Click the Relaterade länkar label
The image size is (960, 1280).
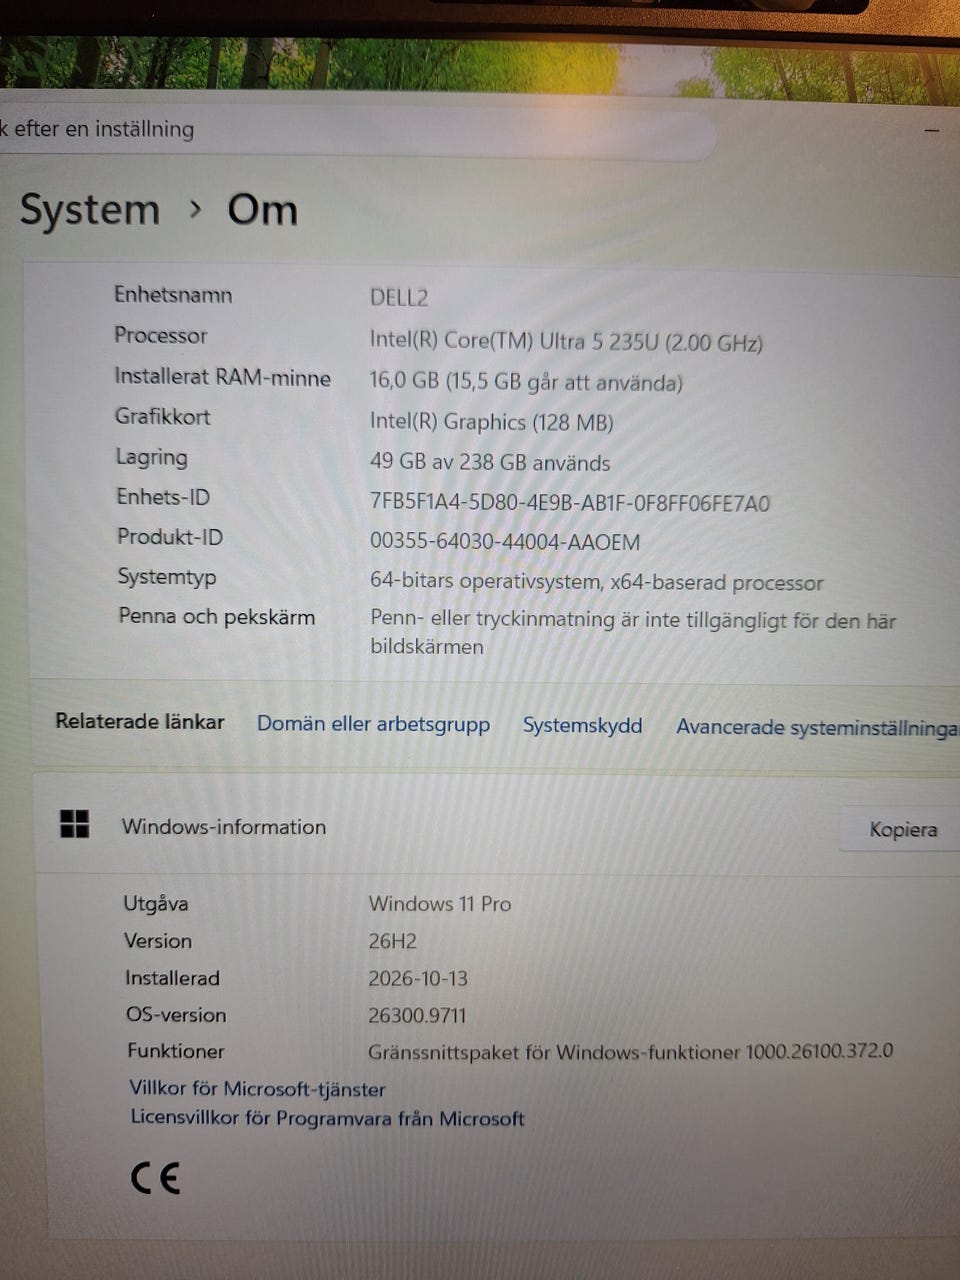(x=140, y=721)
